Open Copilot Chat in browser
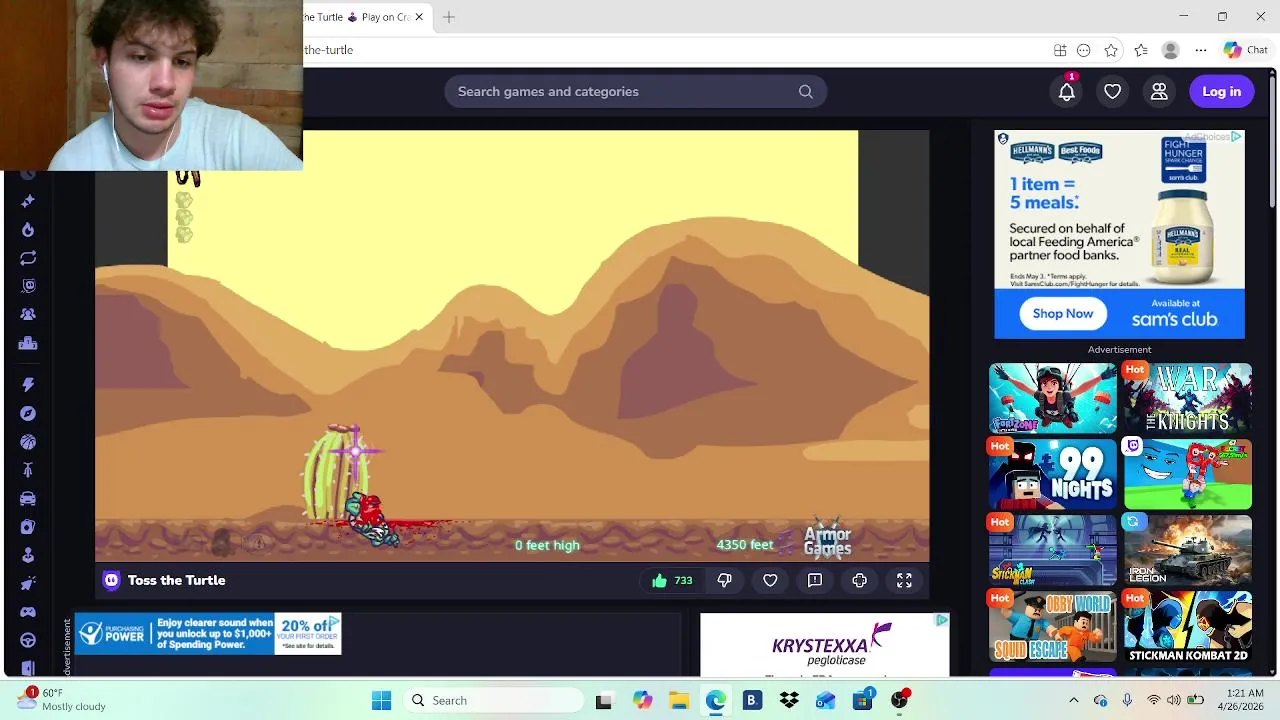The image size is (1280, 720). 1246,50
